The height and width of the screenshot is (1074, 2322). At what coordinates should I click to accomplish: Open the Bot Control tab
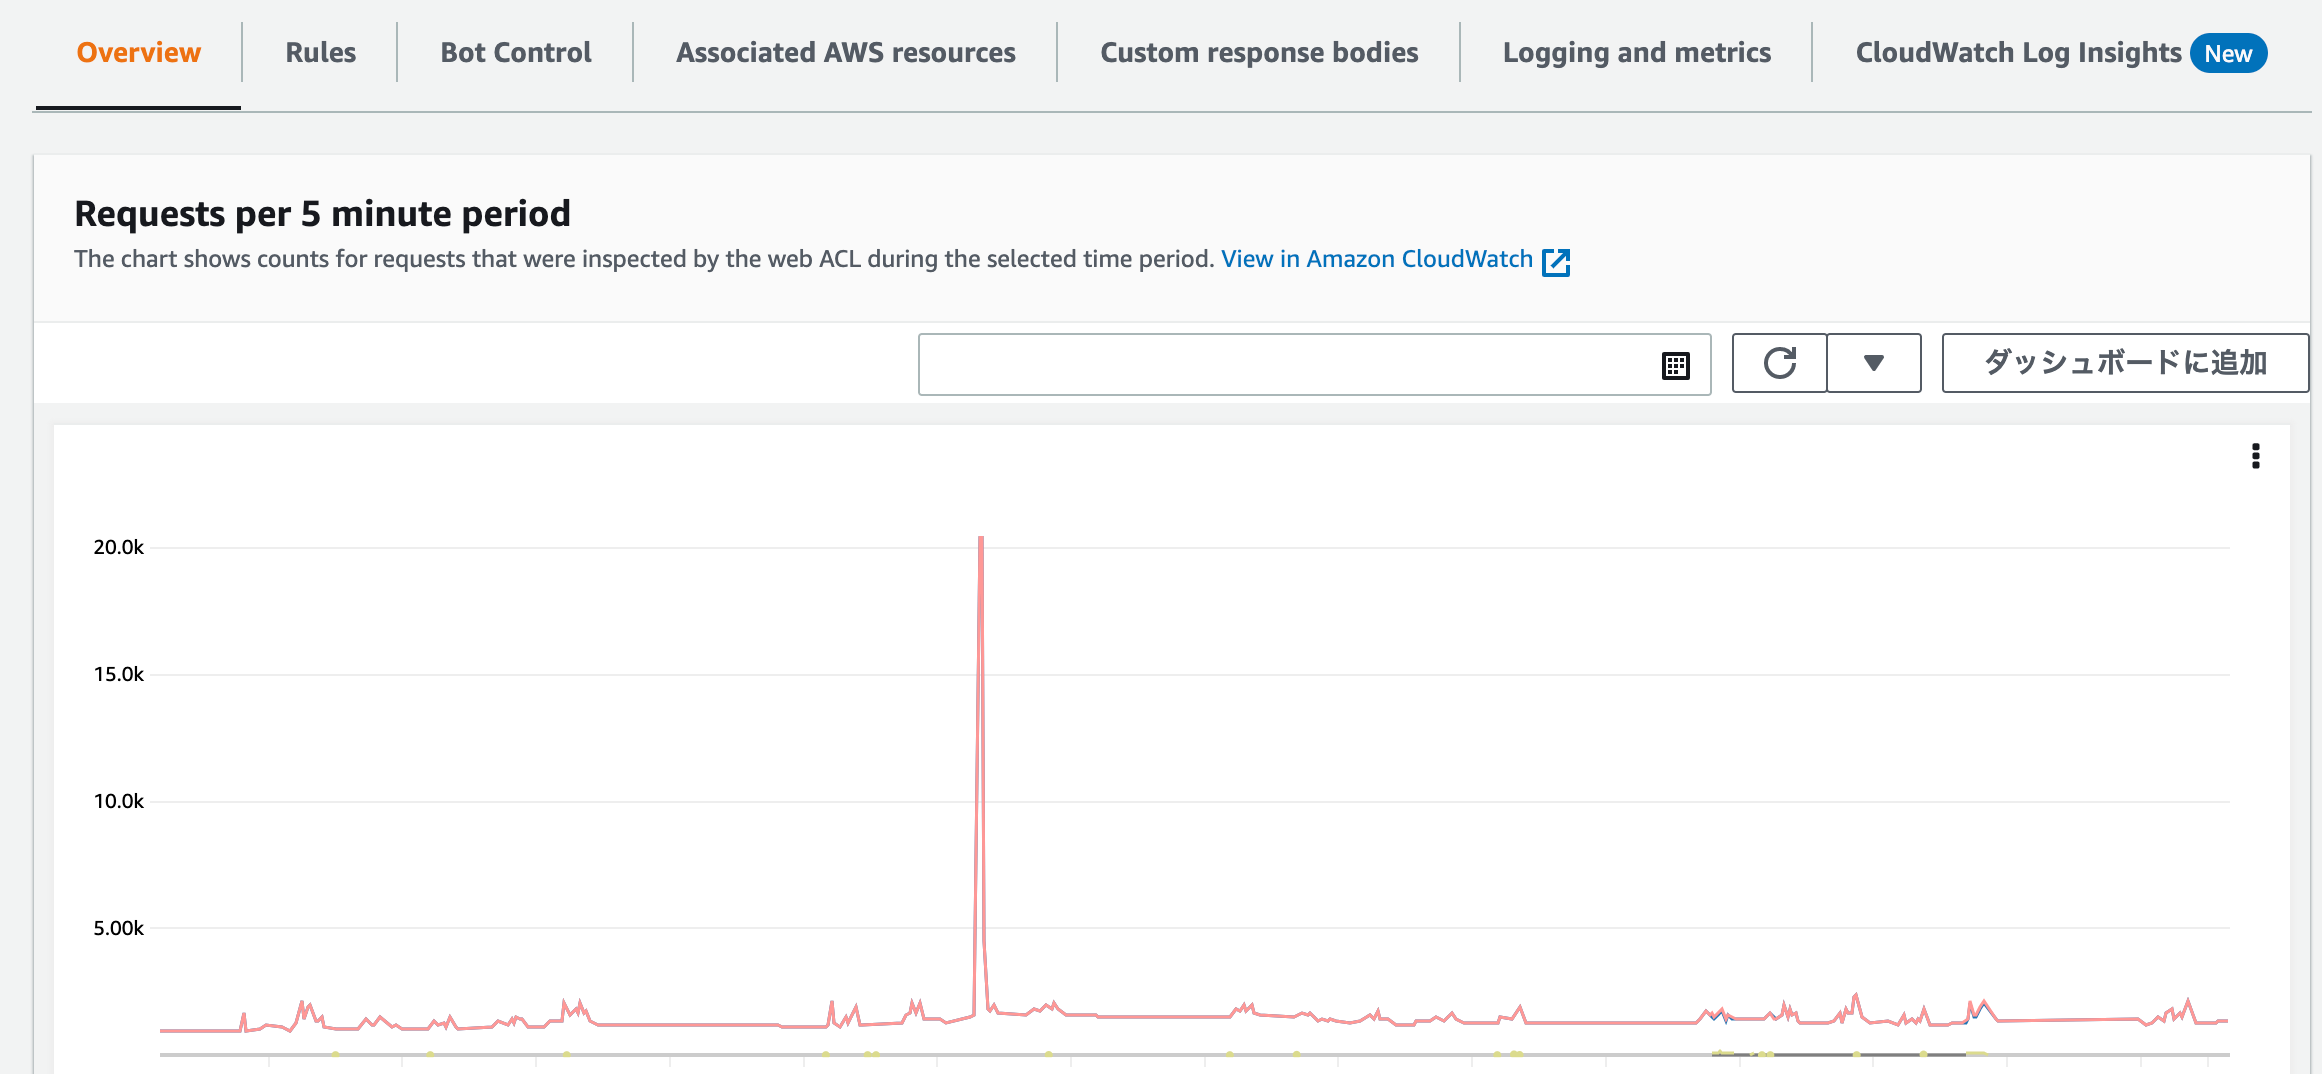(516, 53)
